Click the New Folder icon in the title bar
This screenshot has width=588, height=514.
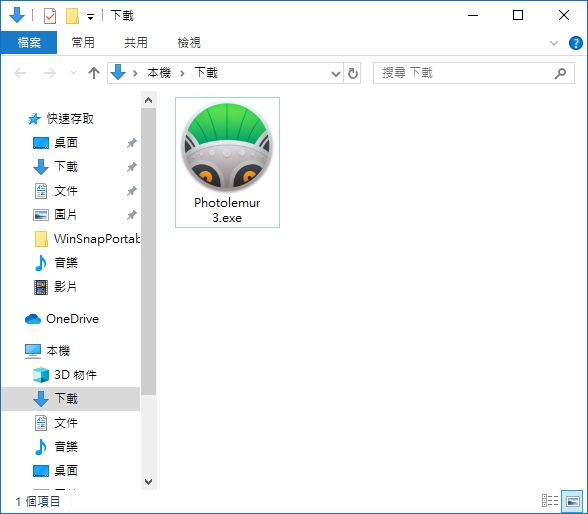[x=72, y=16]
